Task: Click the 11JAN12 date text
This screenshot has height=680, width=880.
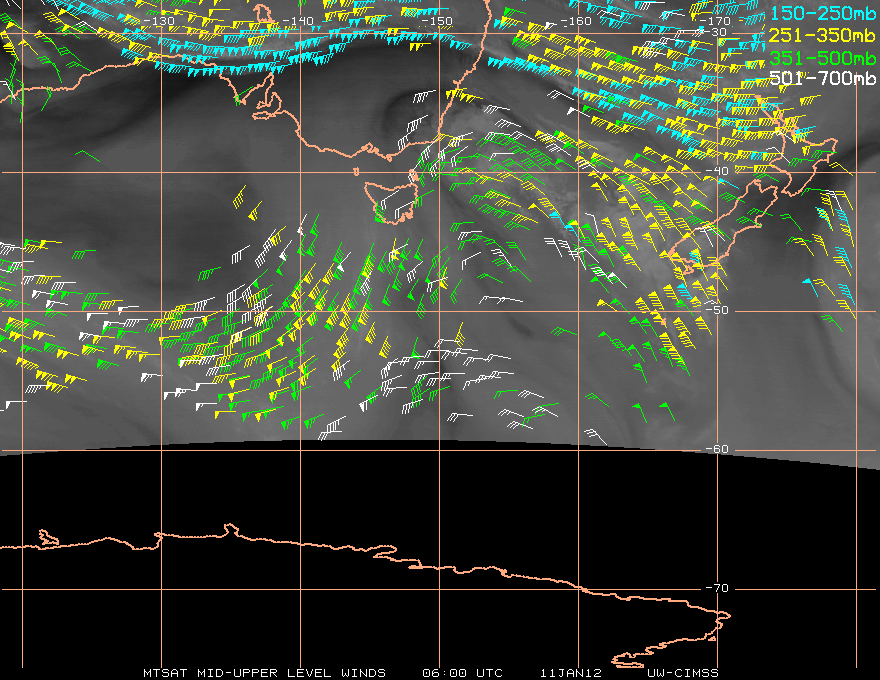Action: (571, 673)
